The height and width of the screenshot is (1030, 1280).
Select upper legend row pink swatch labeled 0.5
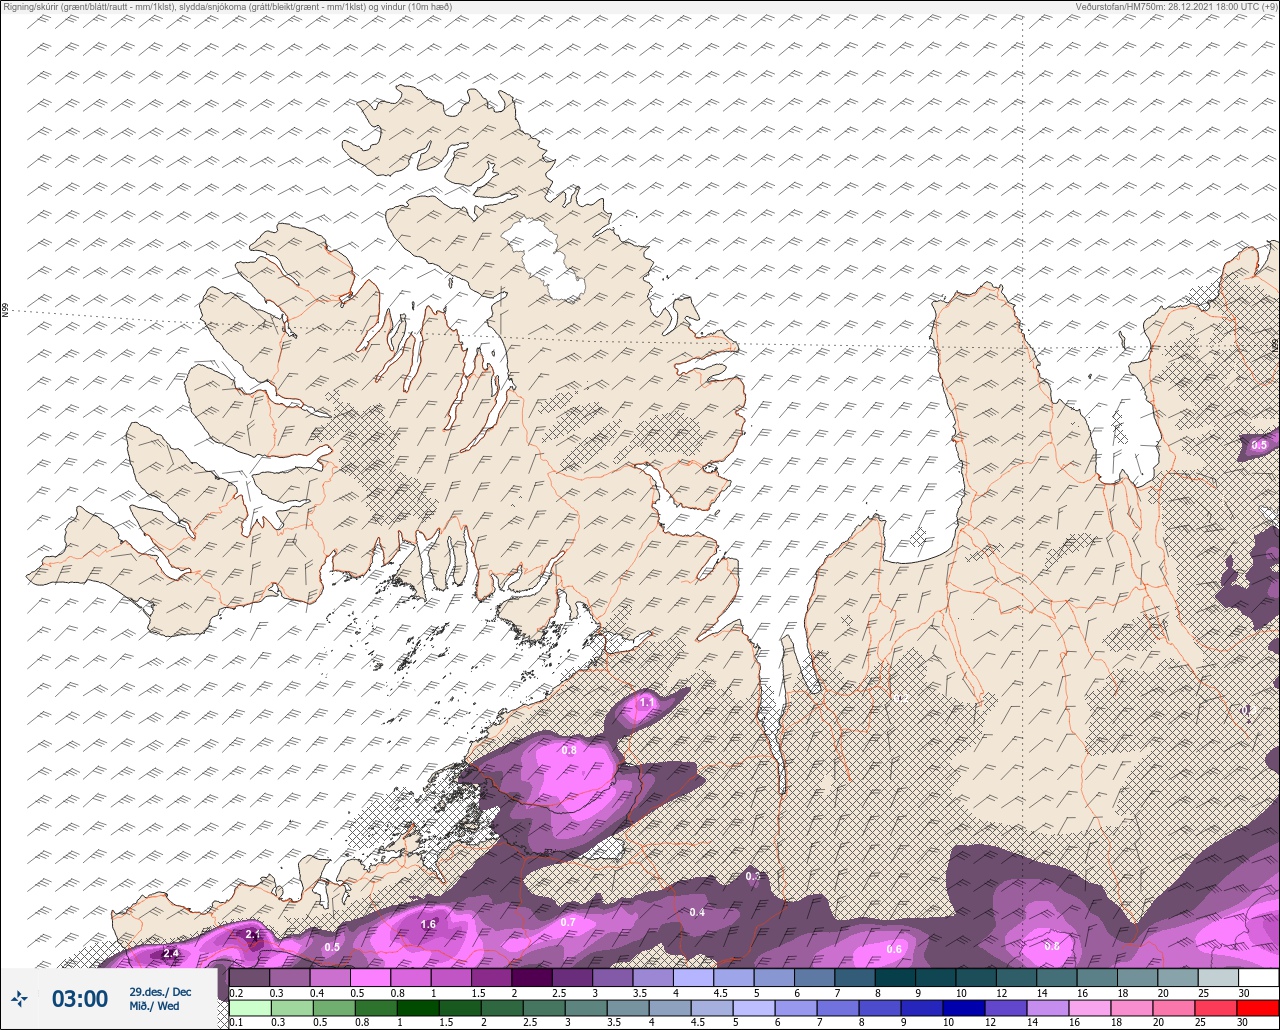(370, 977)
